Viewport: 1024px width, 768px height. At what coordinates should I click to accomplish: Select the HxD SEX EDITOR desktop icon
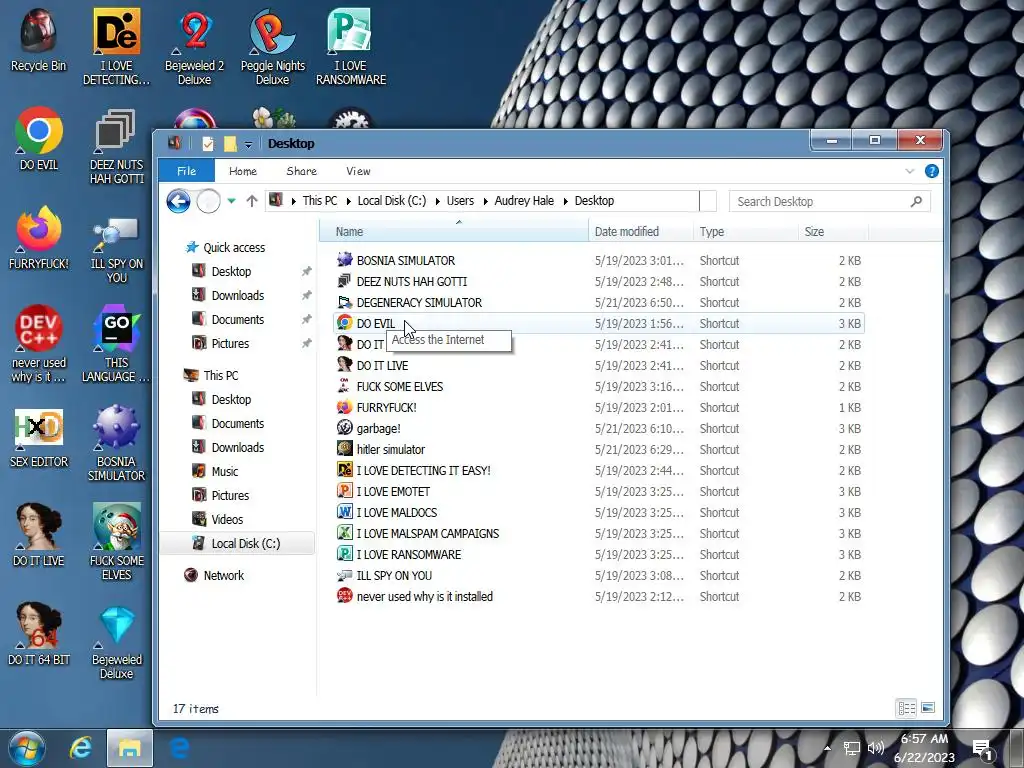pyautogui.click(x=39, y=438)
